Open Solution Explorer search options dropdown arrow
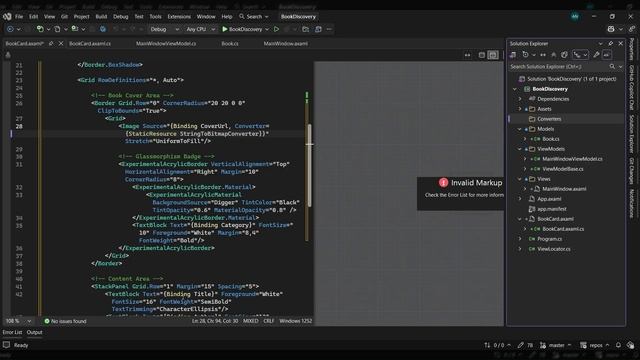This screenshot has height=360, width=640. (x=620, y=67)
